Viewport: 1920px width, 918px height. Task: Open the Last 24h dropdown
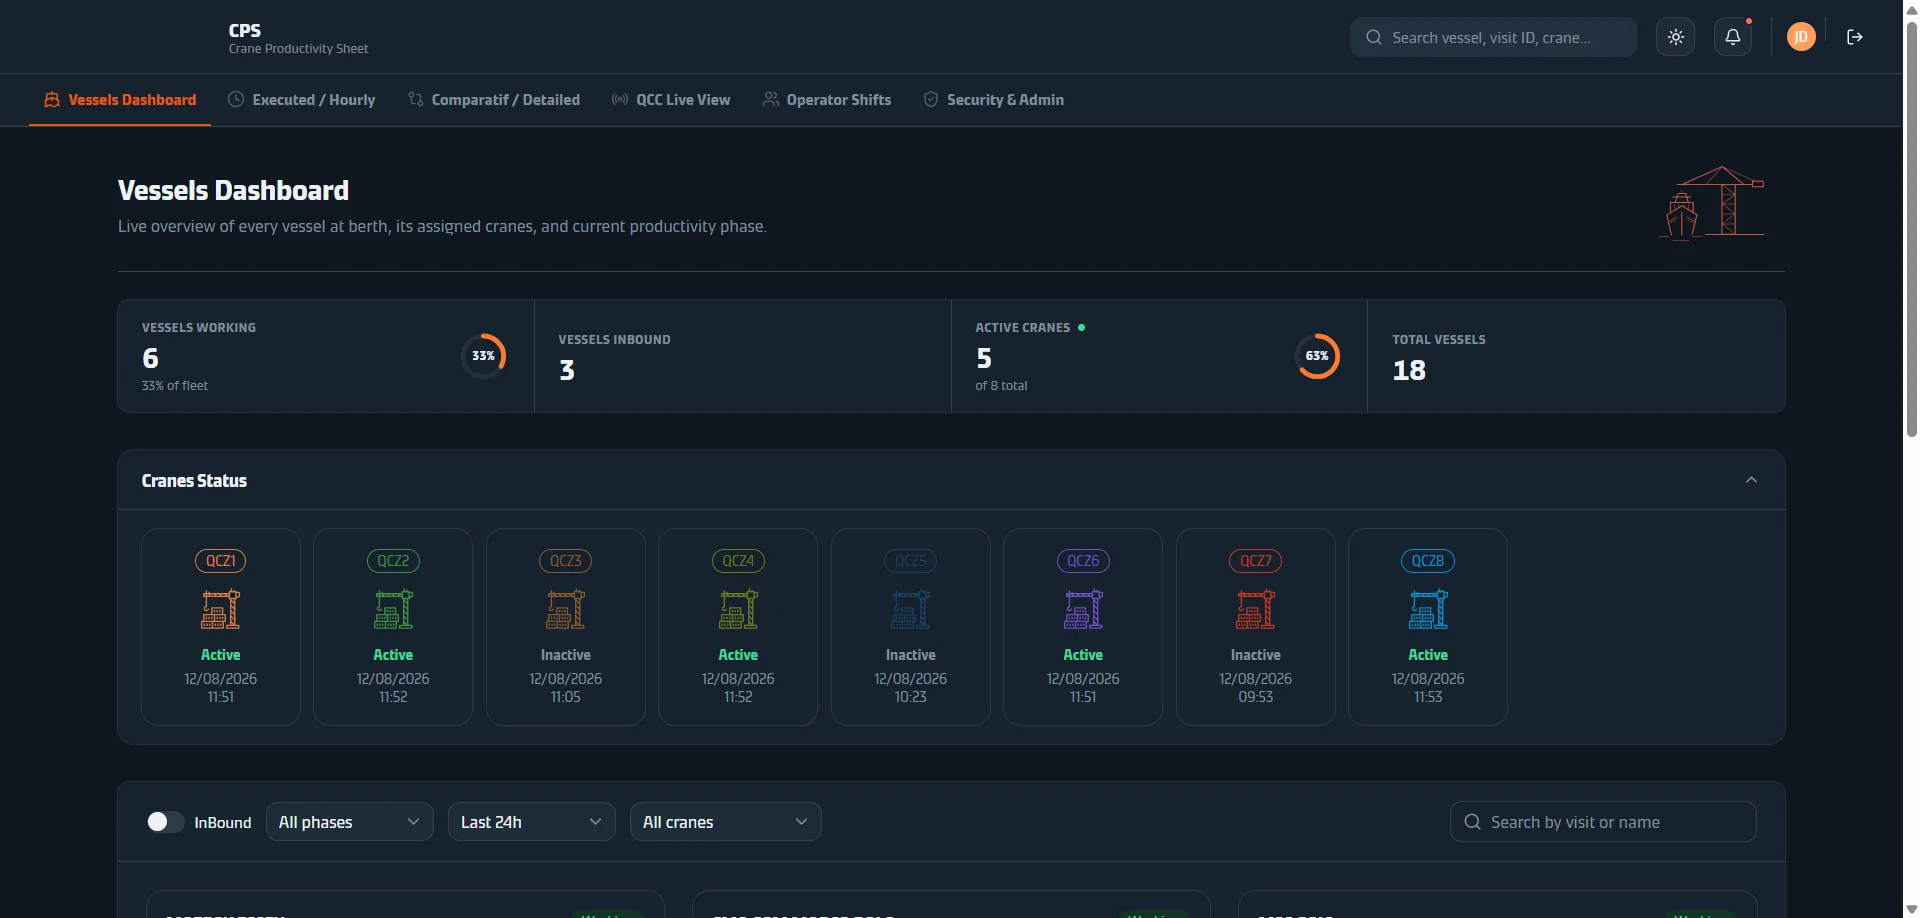click(x=532, y=822)
